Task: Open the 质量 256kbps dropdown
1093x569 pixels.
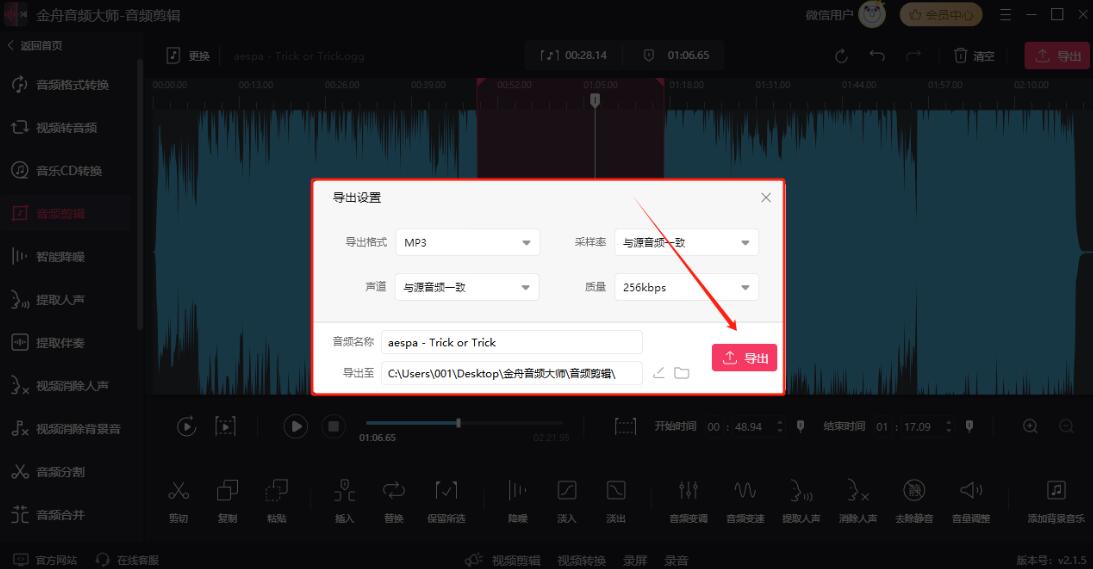Action: coord(686,287)
